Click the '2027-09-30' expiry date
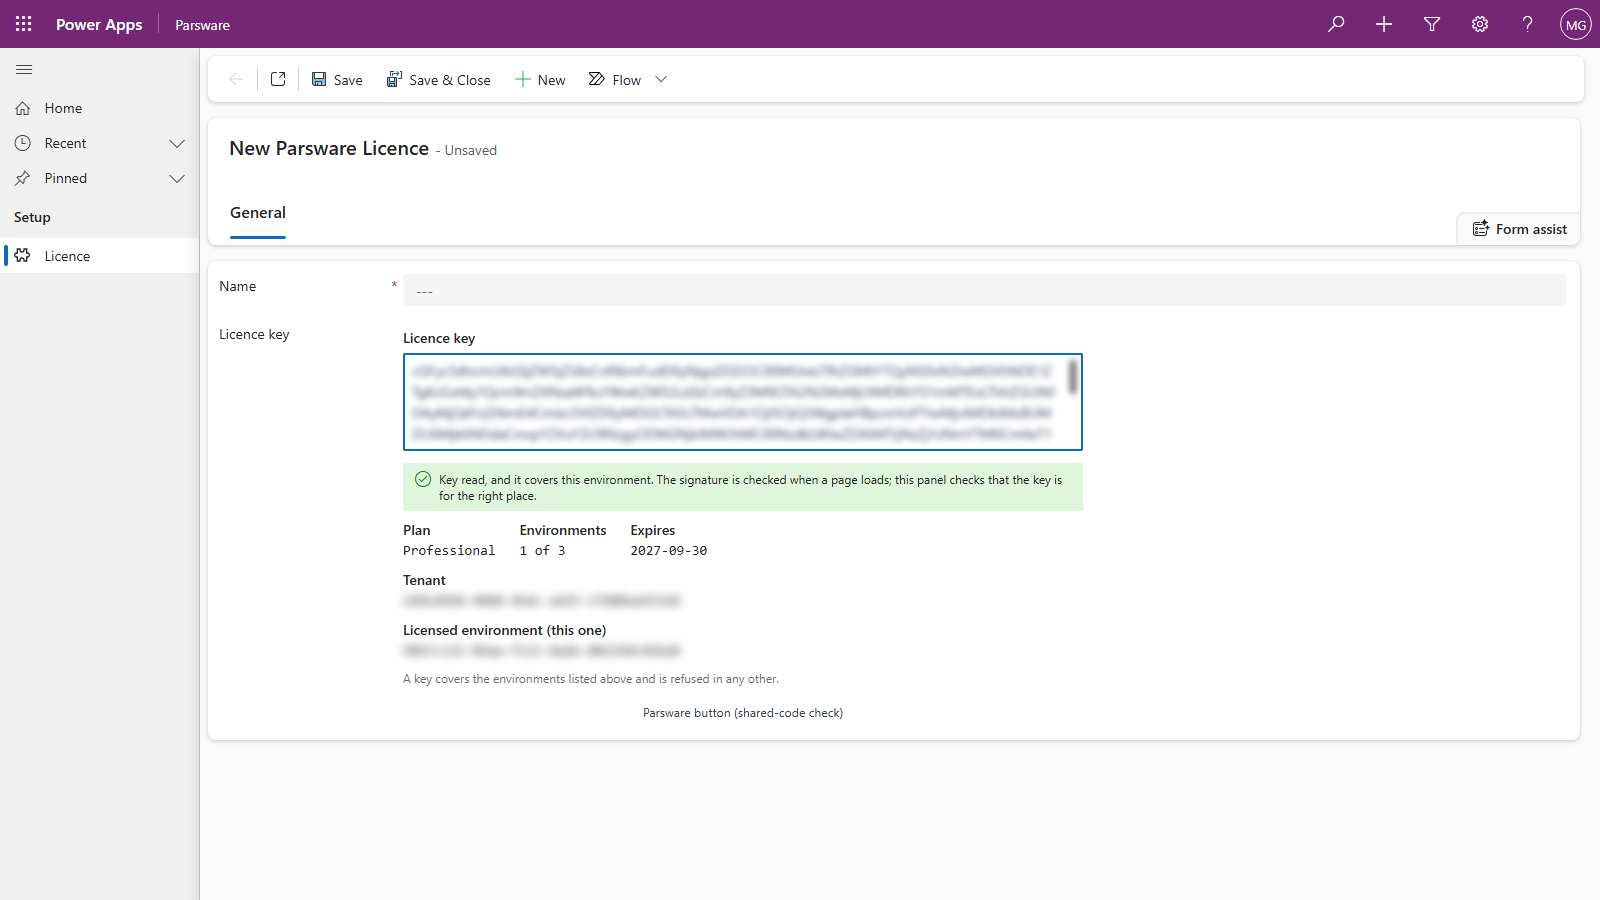This screenshot has width=1600, height=900. tap(668, 551)
